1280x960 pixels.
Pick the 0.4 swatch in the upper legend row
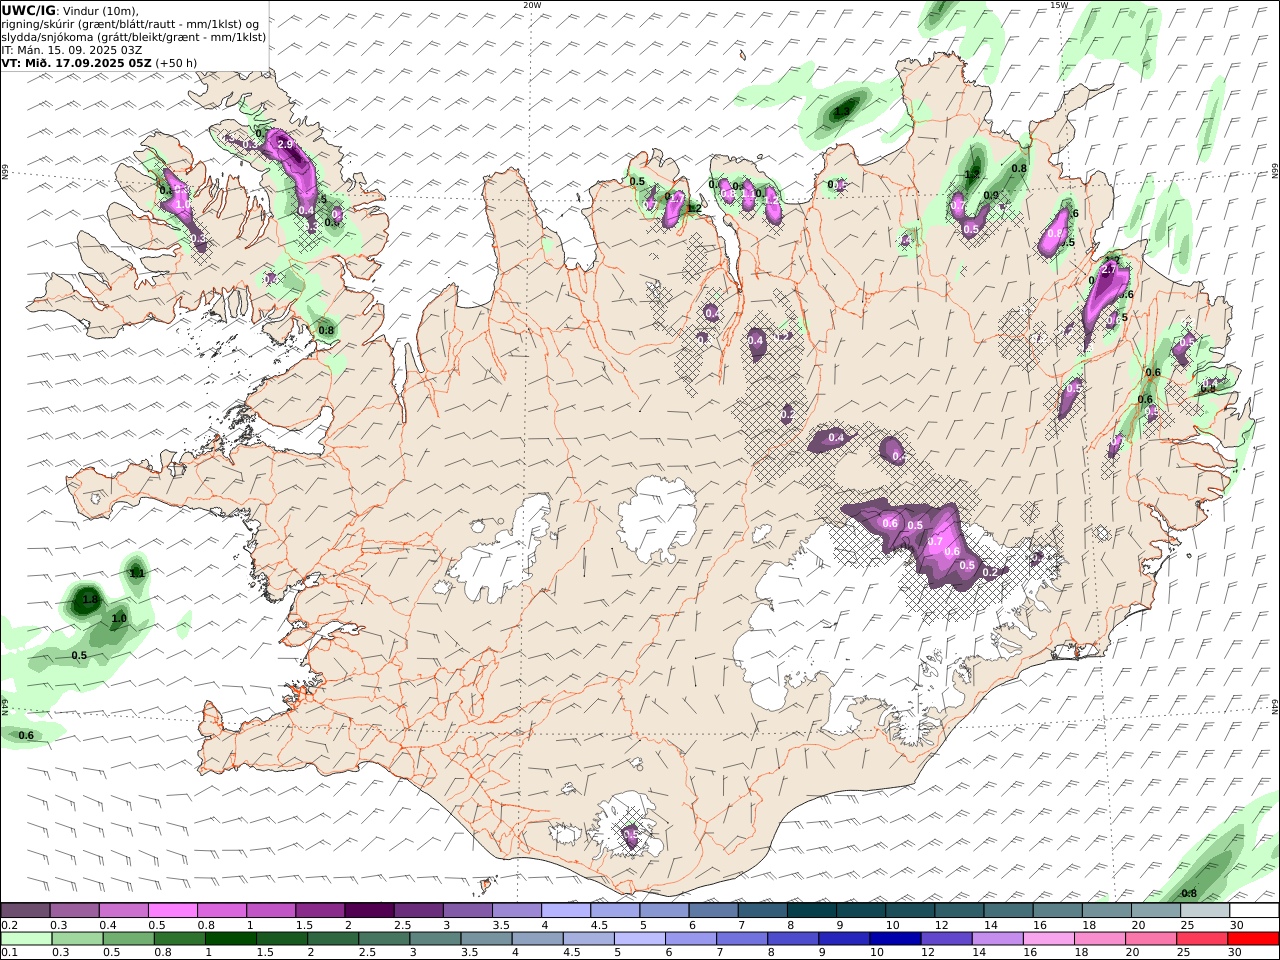click(124, 910)
